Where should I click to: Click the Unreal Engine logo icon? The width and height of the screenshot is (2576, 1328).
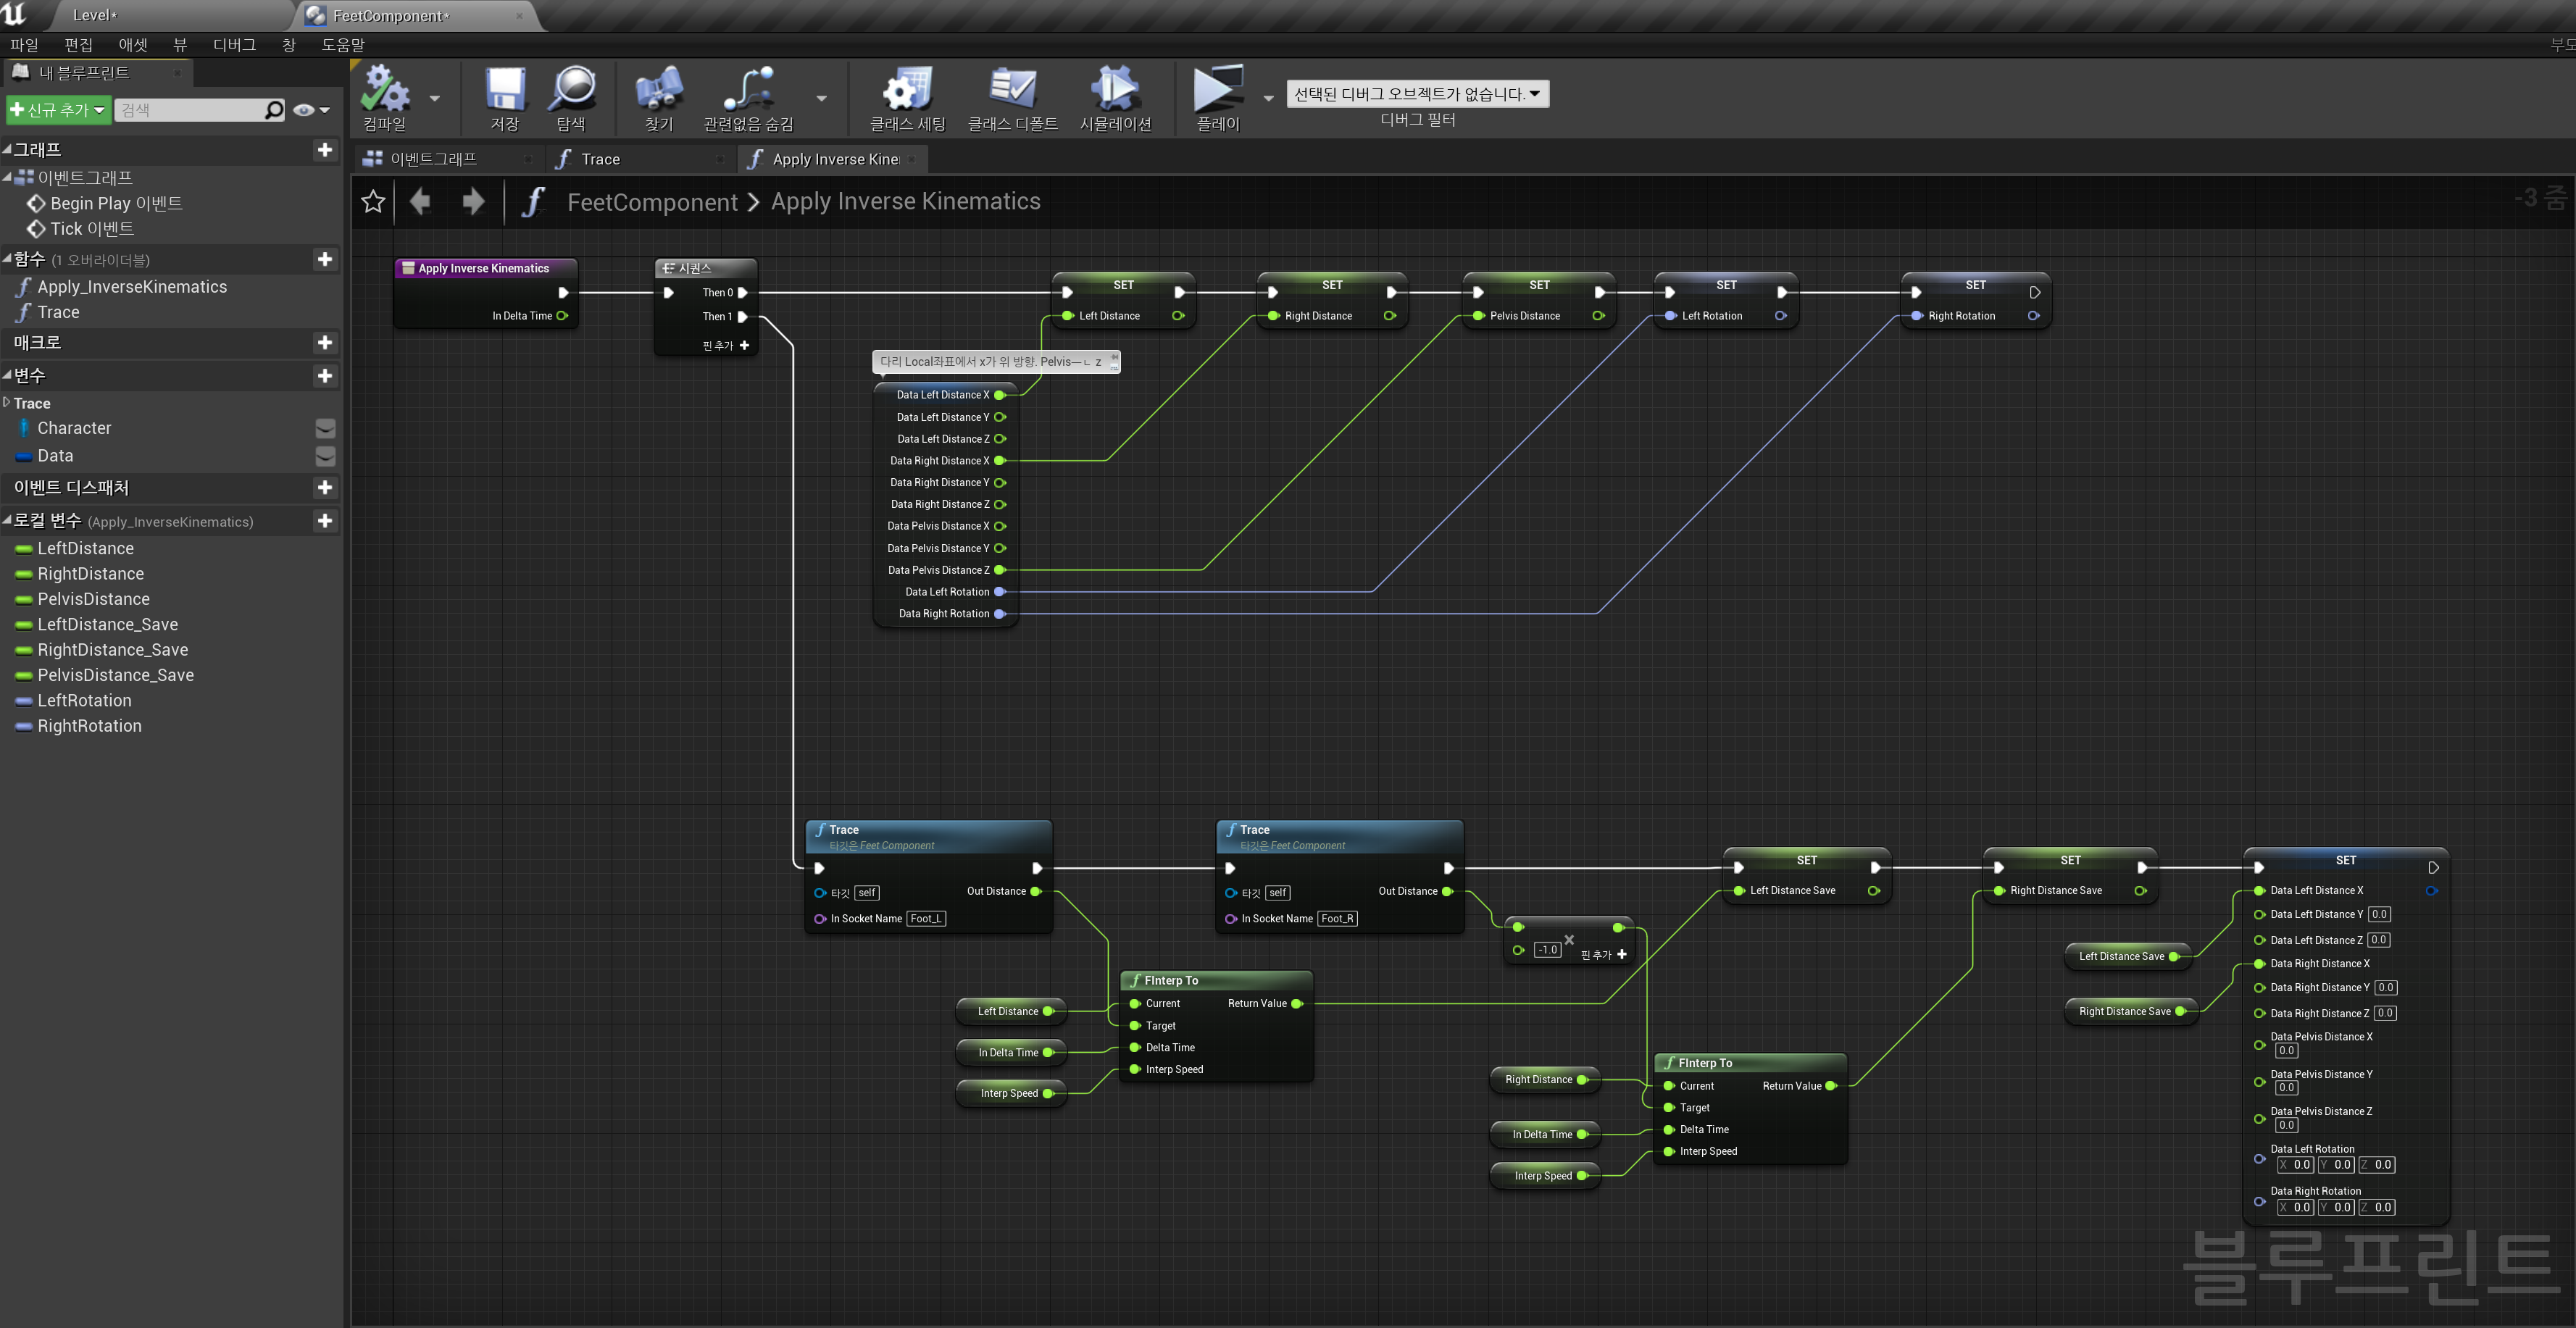point(14,14)
